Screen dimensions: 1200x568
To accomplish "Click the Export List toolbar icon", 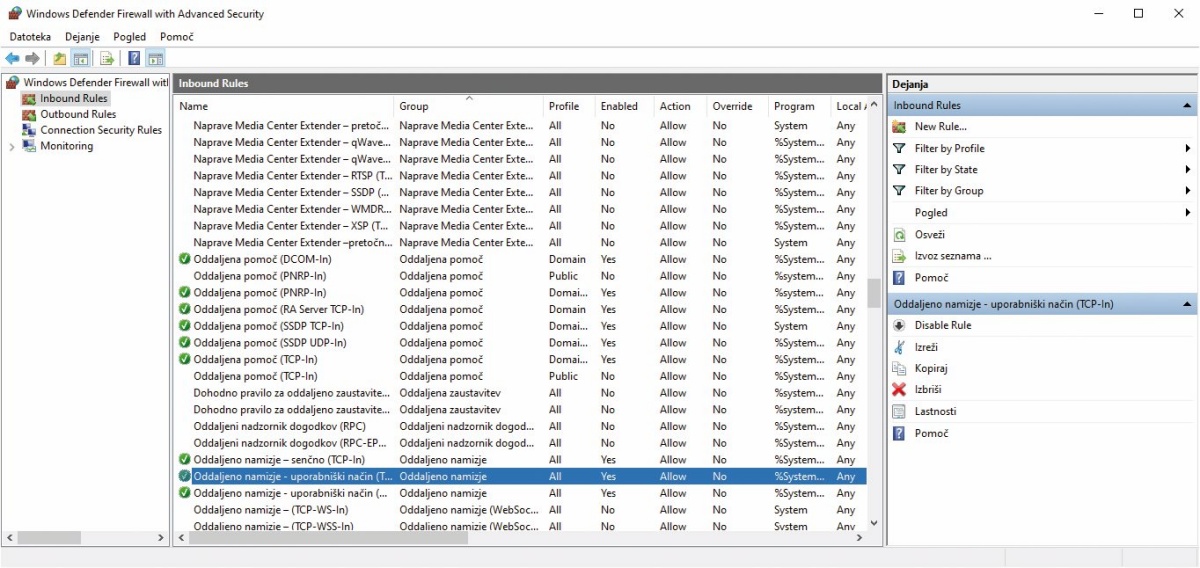I will tap(107, 58).
